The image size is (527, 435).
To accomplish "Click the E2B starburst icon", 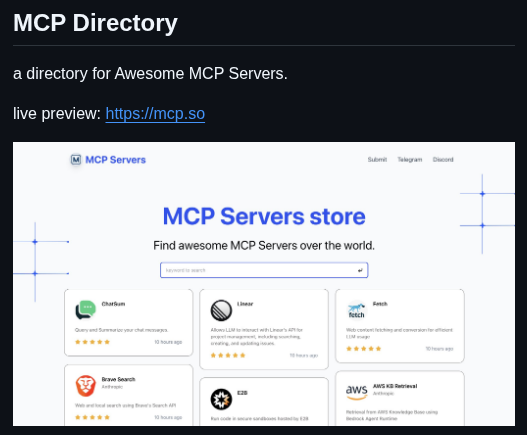I will (221, 399).
